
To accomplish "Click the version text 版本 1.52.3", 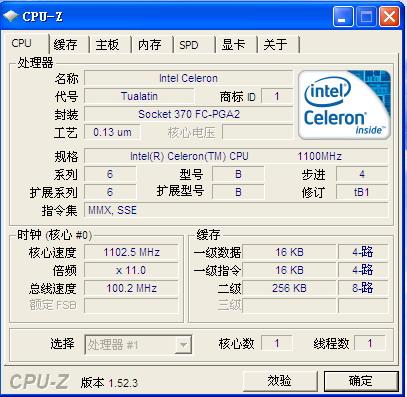I will point(109,383).
